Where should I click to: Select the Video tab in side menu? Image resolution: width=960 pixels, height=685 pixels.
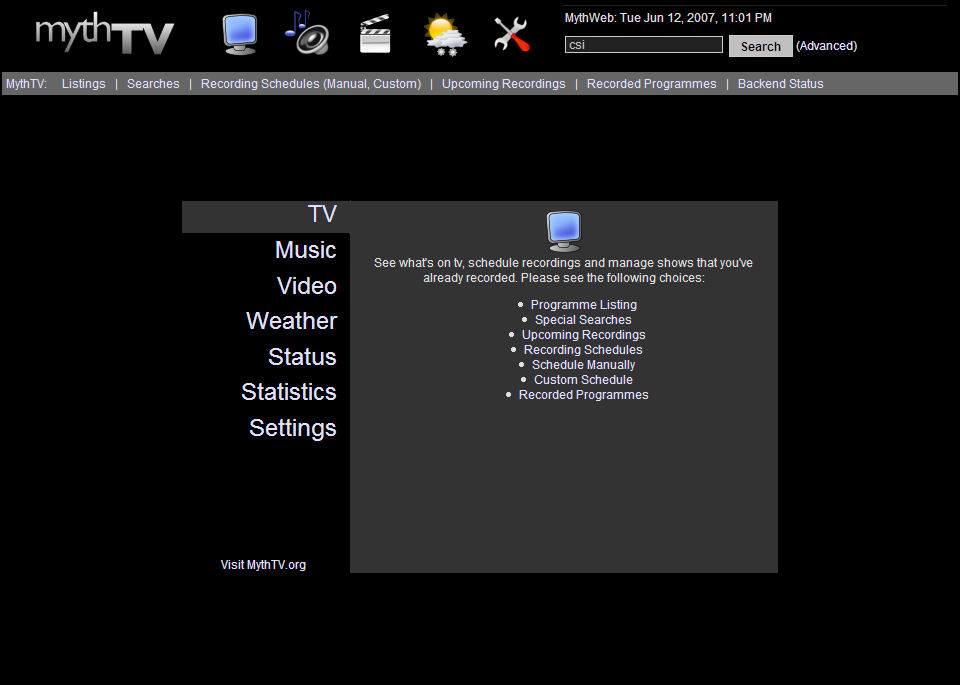pos(307,286)
